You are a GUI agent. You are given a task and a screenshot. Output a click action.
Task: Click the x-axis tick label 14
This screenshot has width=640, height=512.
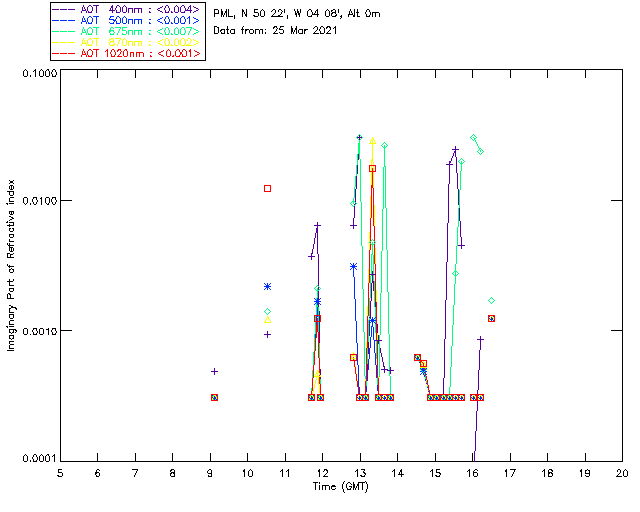(398, 473)
